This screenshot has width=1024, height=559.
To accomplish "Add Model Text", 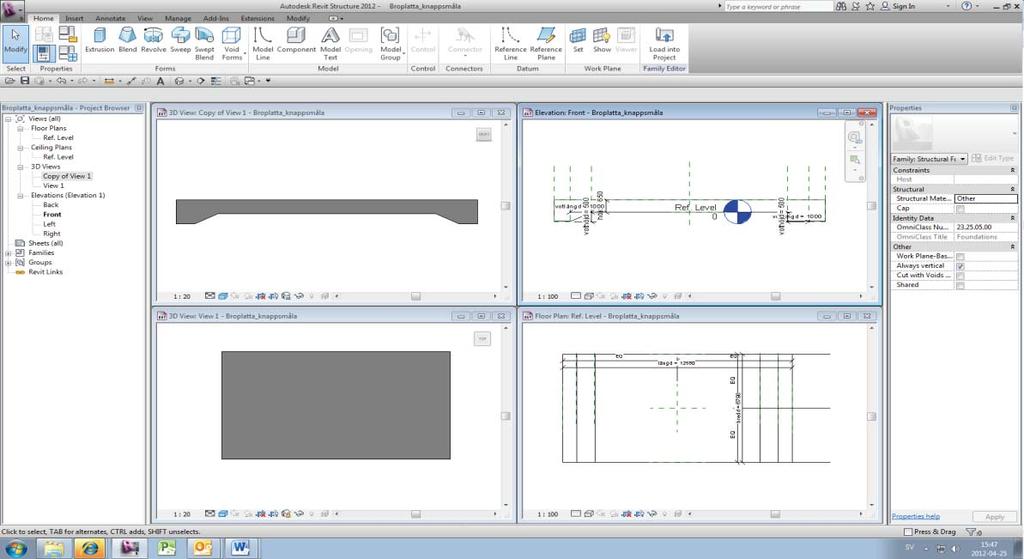I will click(330, 44).
